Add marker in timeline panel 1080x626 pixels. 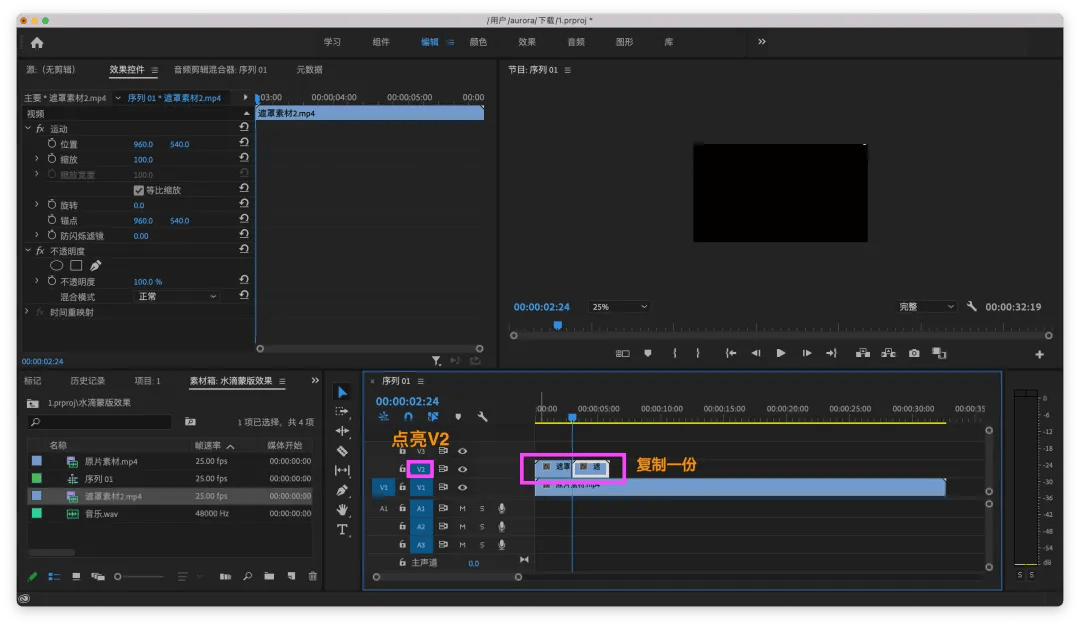pos(458,417)
